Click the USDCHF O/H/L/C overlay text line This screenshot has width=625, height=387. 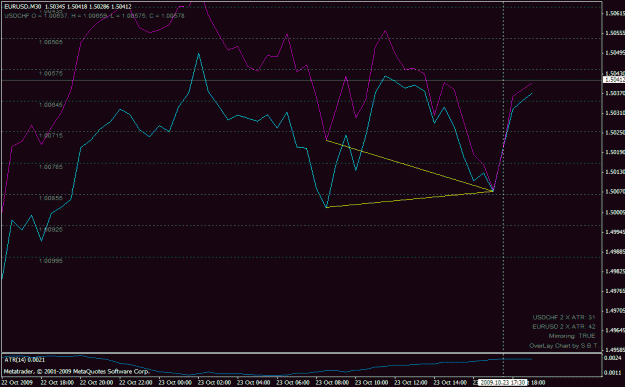pyautogui.click(x=94, y=16)
